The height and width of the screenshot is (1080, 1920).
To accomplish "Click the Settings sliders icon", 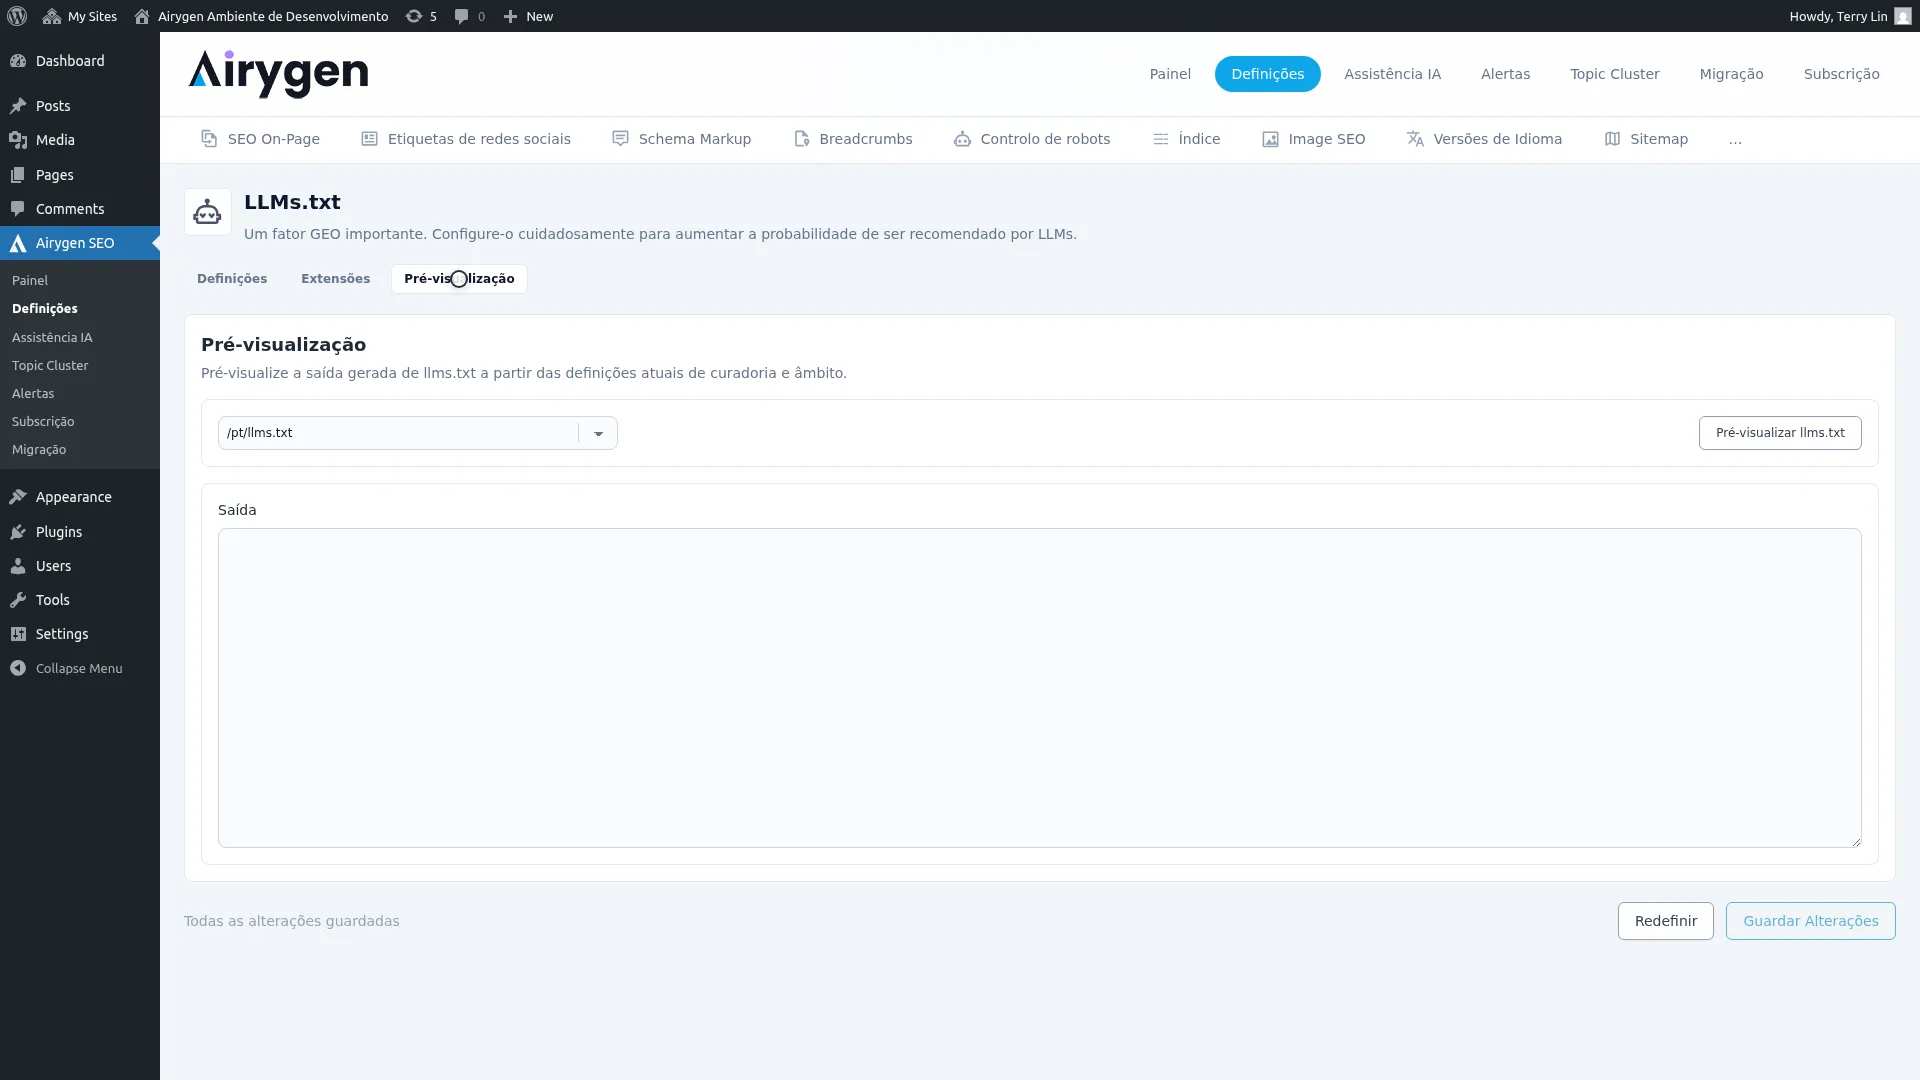I will pyautogui.click(x=18, y=634).
